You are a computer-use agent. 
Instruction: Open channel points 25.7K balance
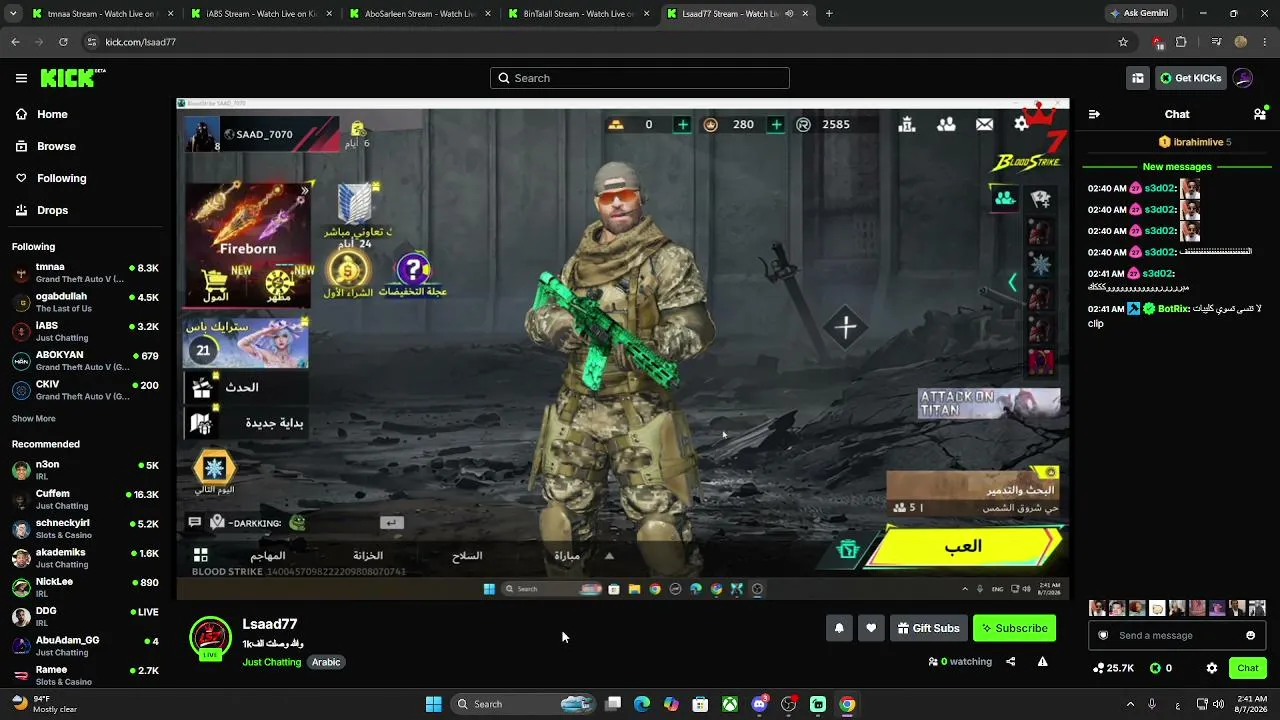(1114, 668)
